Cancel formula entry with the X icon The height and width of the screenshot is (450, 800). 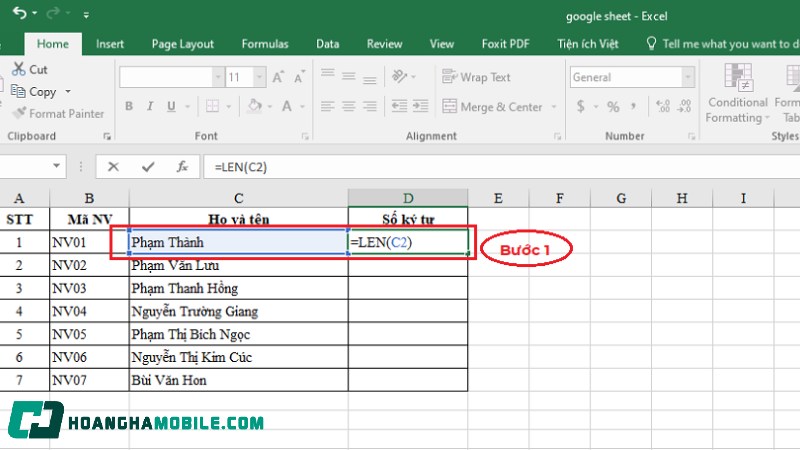[x=114, y=167]
